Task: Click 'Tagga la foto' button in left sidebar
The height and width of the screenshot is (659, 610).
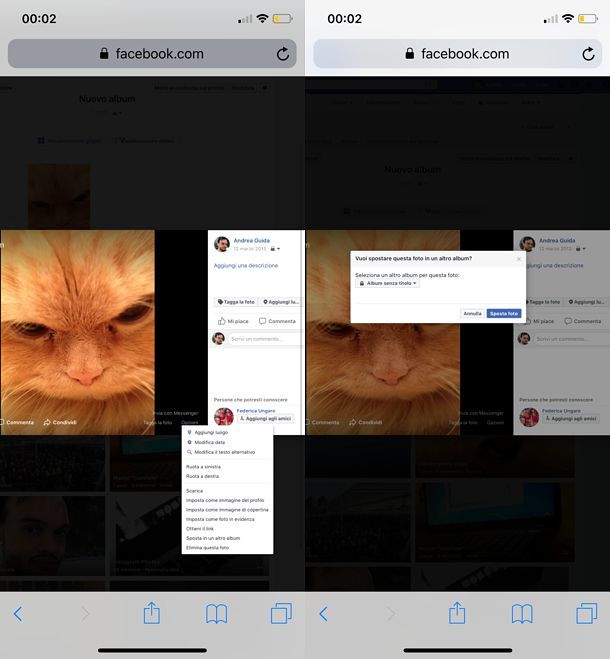Action: (x=236, y=302)
